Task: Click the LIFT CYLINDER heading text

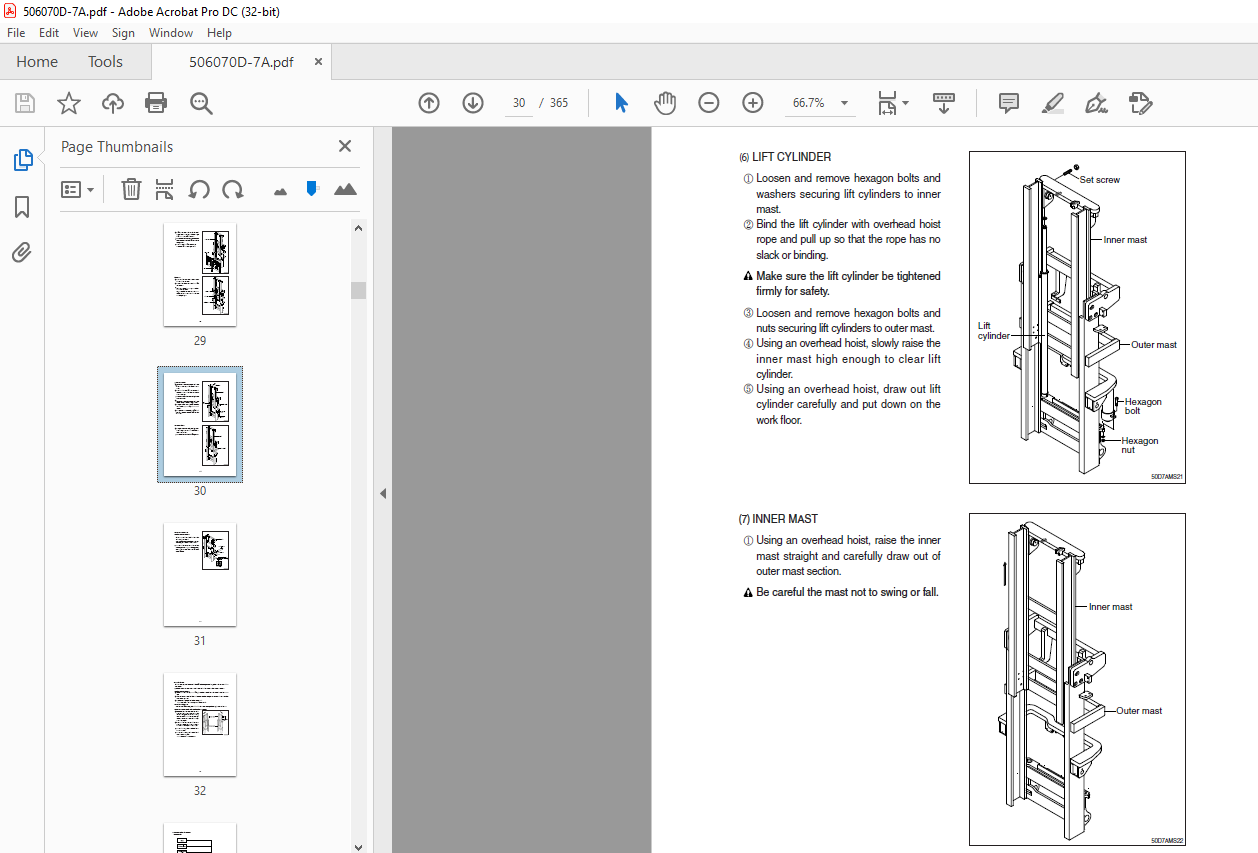Action: coord(785,157)
